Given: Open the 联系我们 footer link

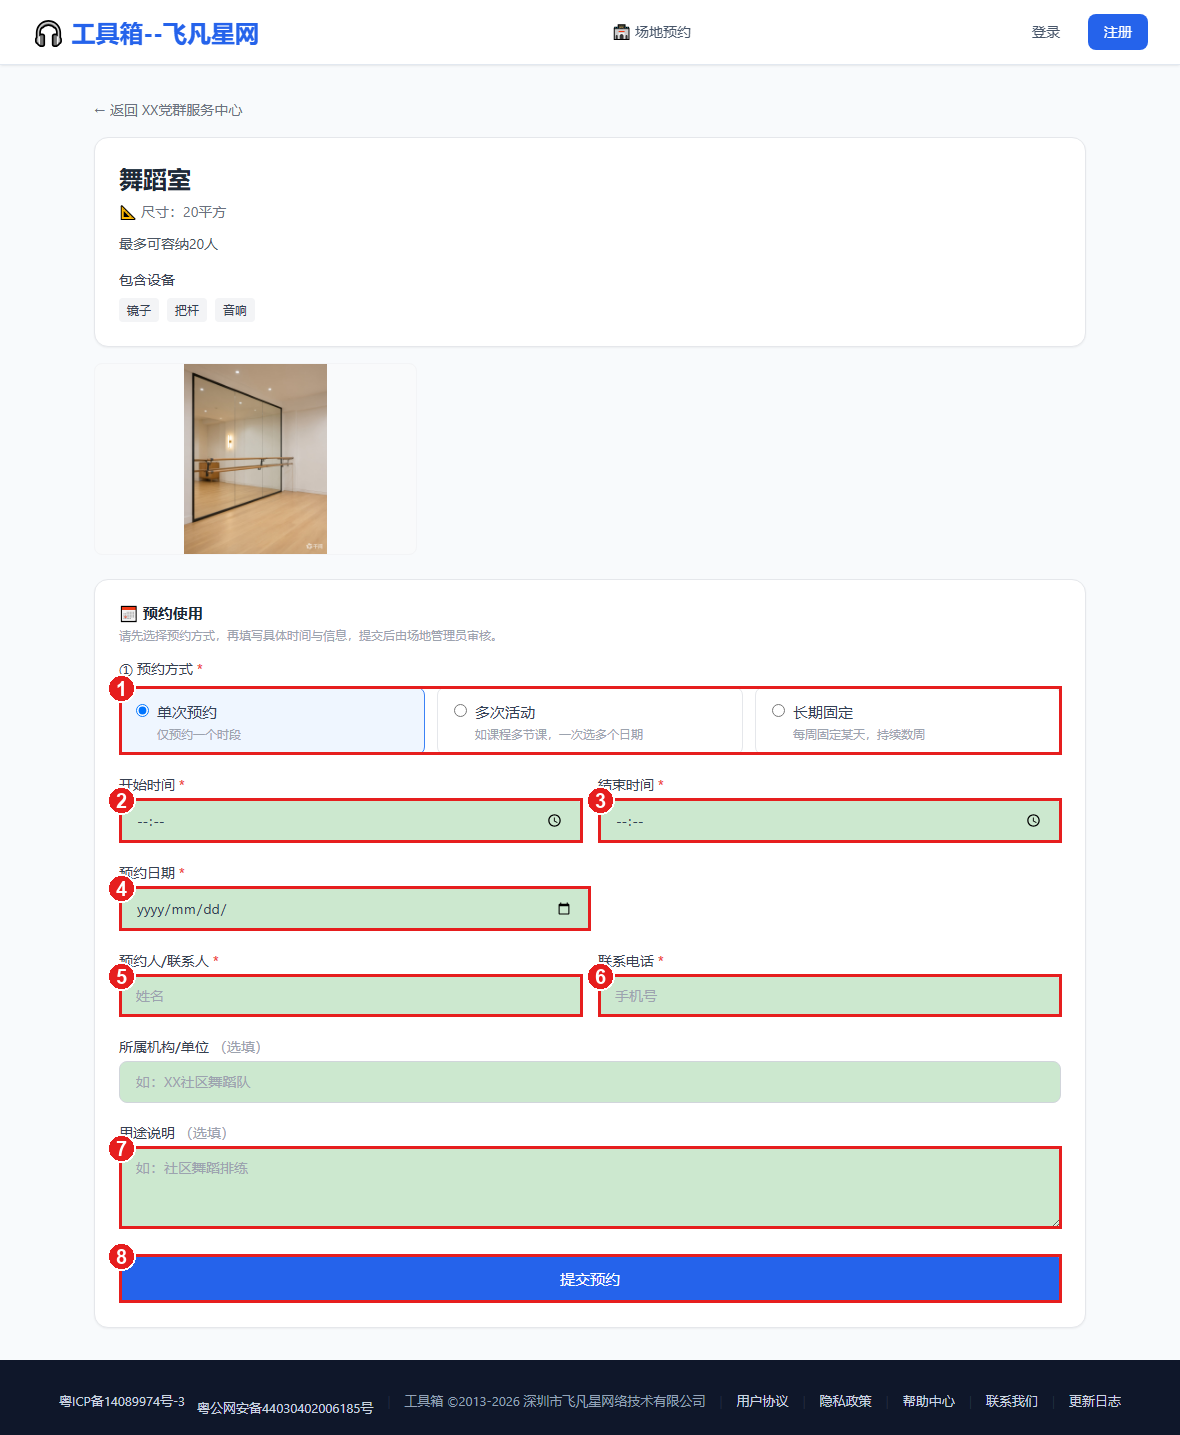Looking at the screenshot, I should (x=1012, y=1401).
